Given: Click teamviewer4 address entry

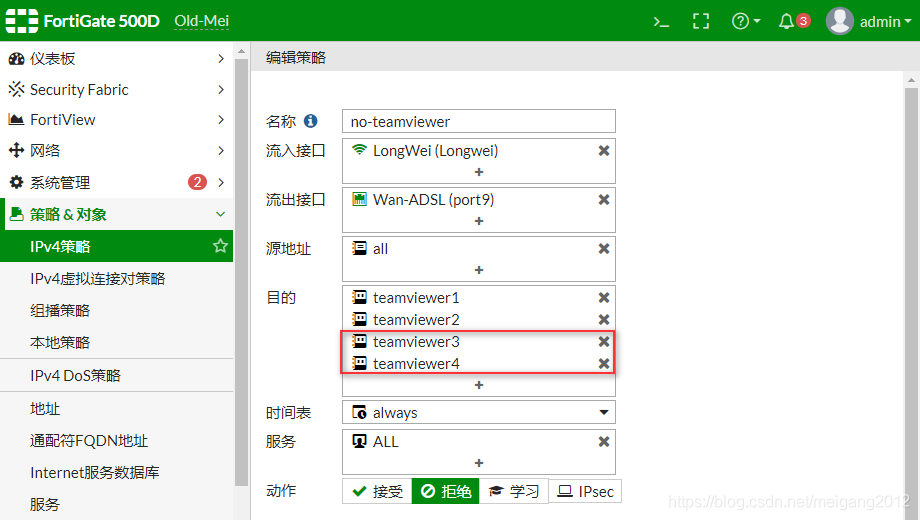Looking at the screenshot, I should point(405,363).
